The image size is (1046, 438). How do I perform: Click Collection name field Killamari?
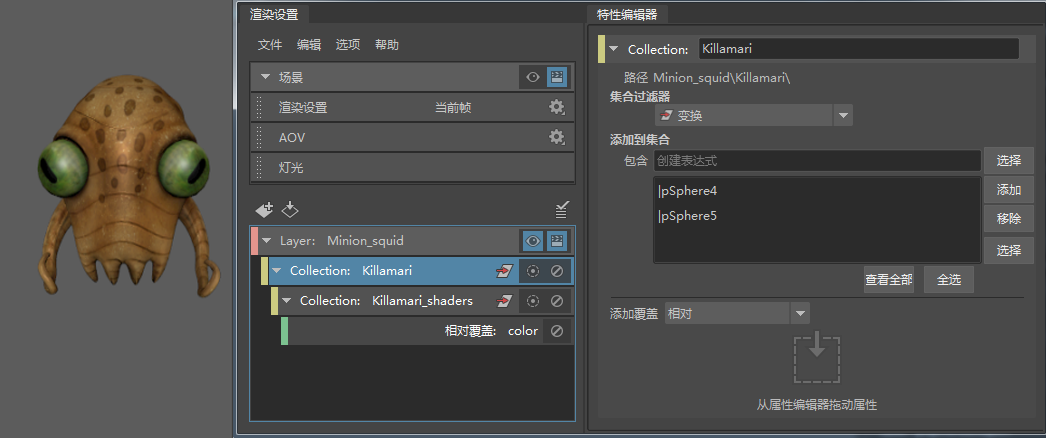coord(859,49)
